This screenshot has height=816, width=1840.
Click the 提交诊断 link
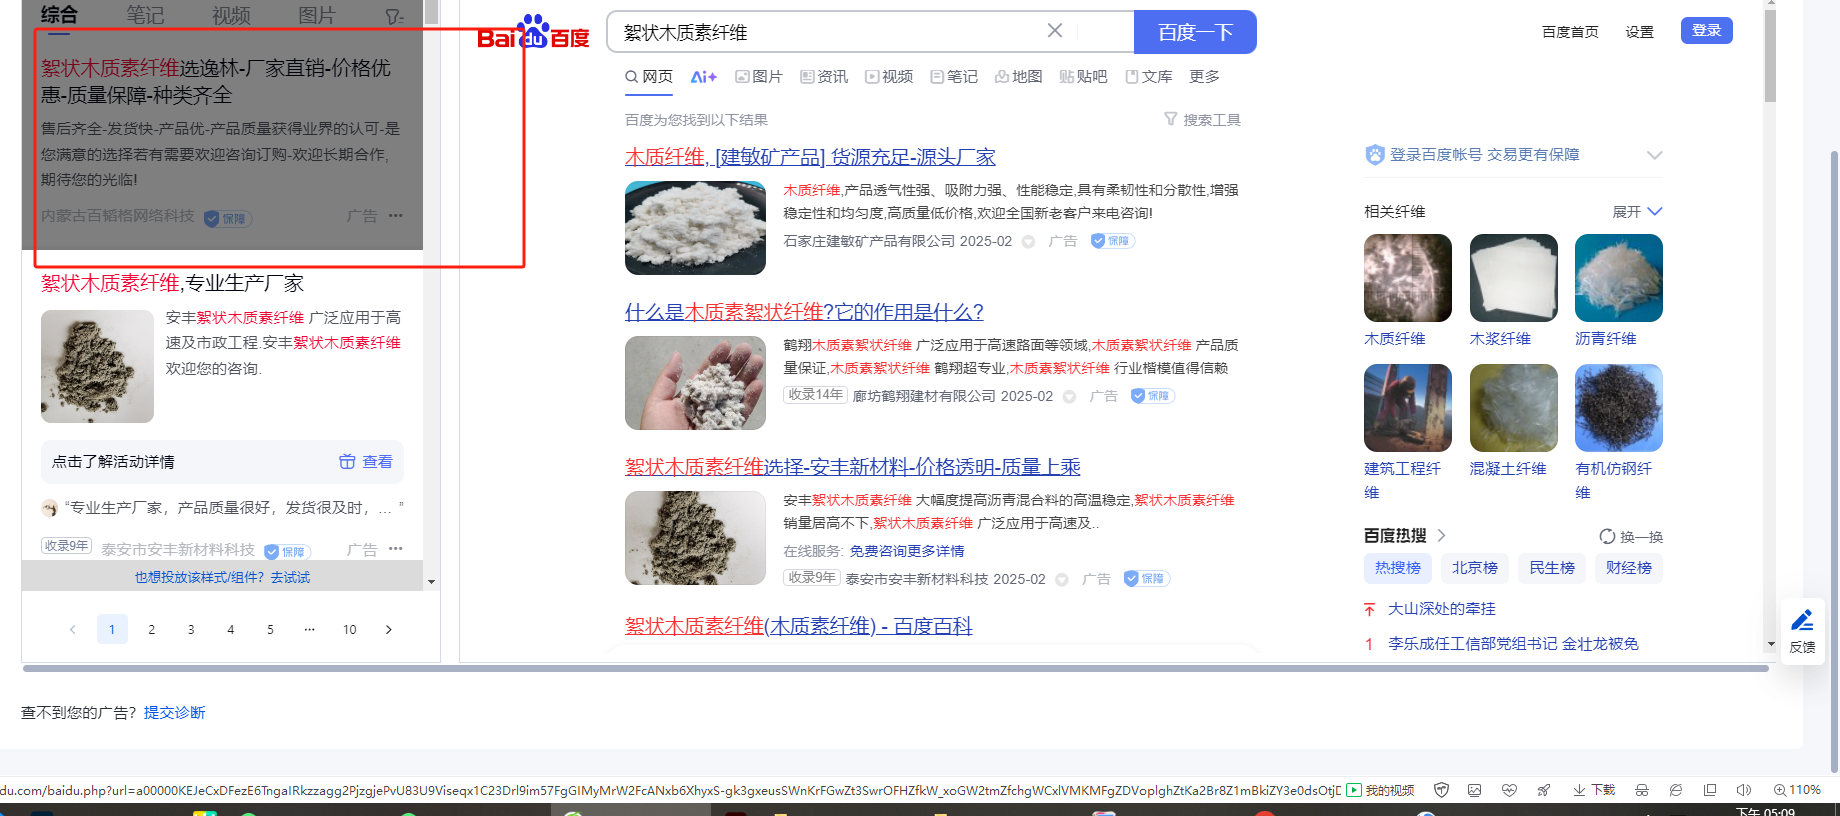174,713
